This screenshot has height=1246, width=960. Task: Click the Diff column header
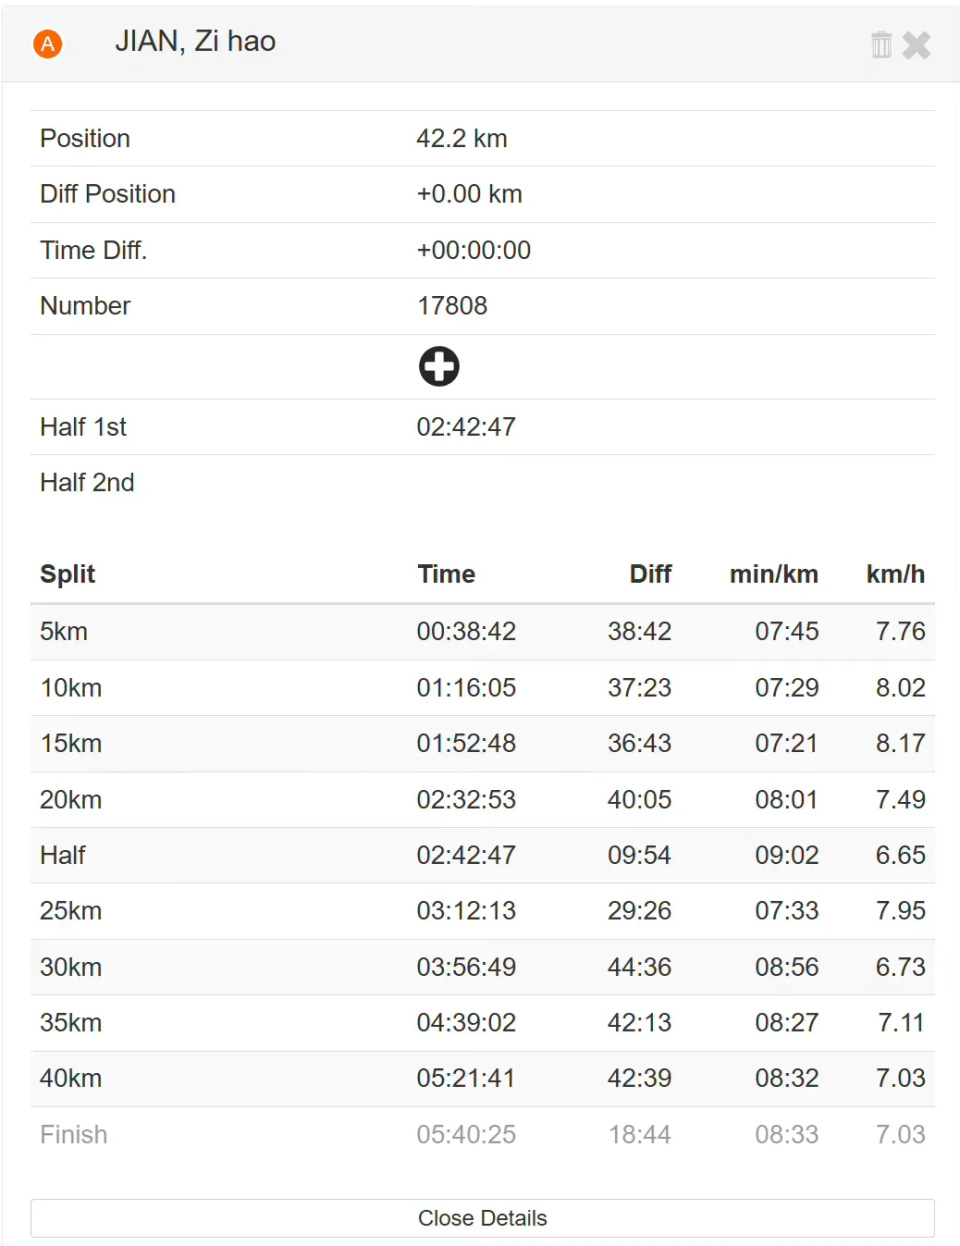[650, 574]
